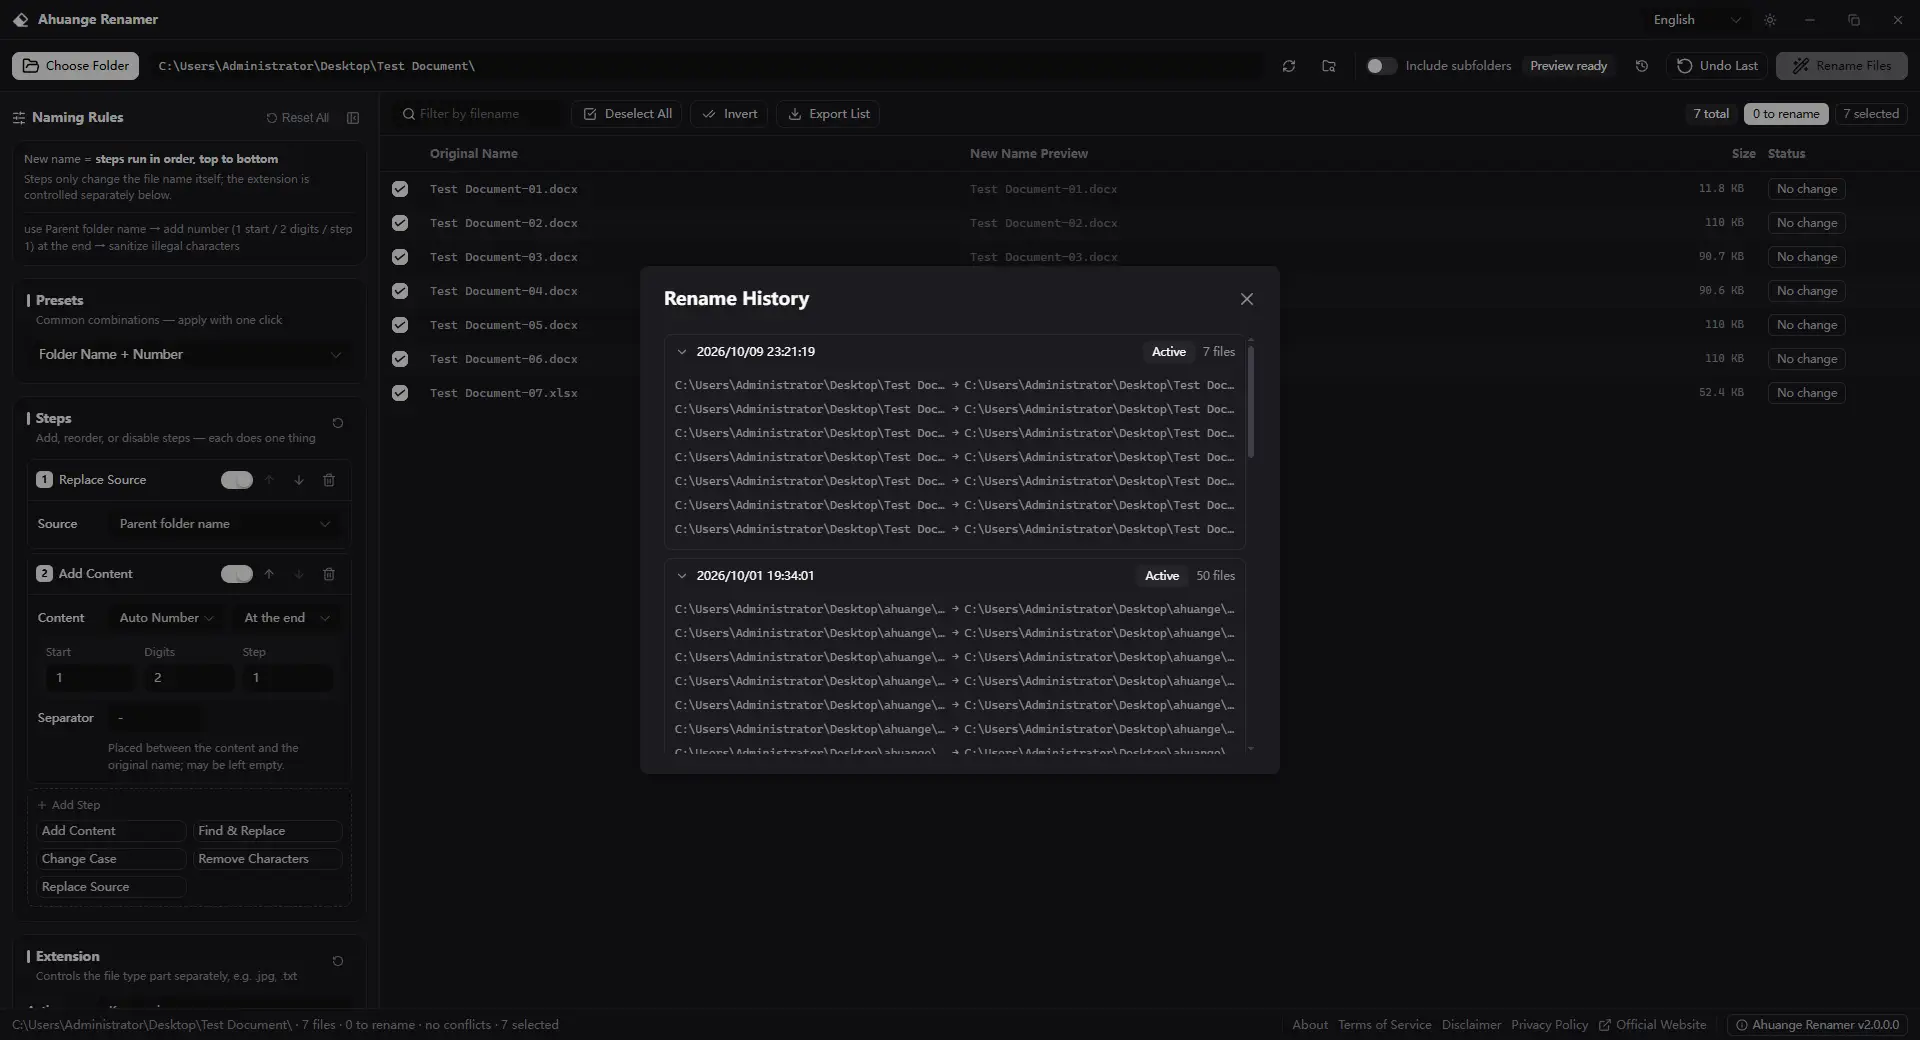Select the 0 to rename filter tab

coord(1786,114)
